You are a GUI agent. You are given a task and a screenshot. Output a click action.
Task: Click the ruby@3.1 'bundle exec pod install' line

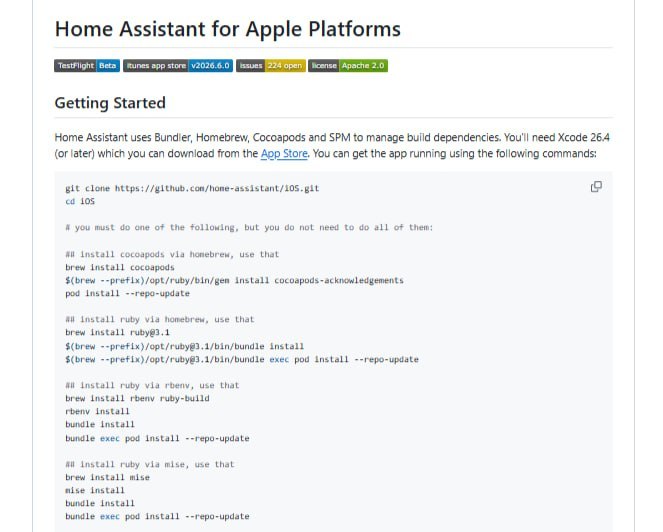(x=242, y=359)
